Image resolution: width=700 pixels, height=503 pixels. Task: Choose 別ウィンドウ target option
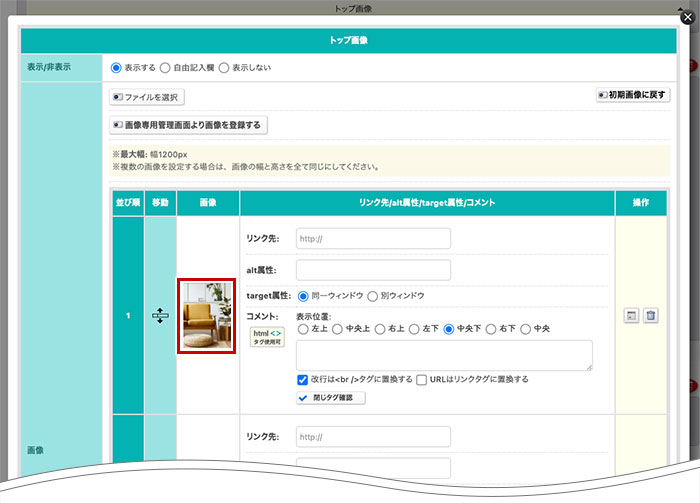375,296
